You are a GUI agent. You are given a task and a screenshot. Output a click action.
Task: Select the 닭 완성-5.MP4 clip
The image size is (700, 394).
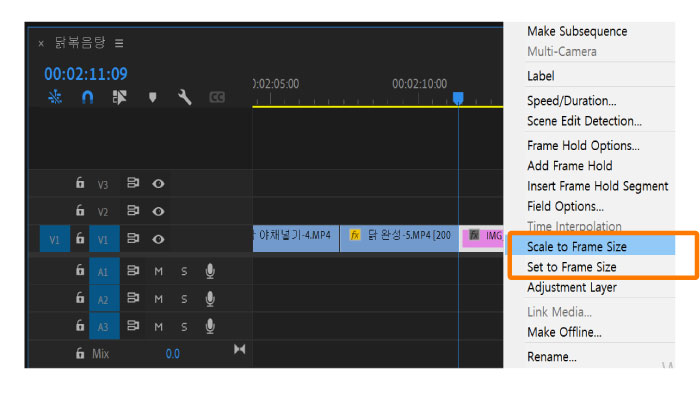399,239
